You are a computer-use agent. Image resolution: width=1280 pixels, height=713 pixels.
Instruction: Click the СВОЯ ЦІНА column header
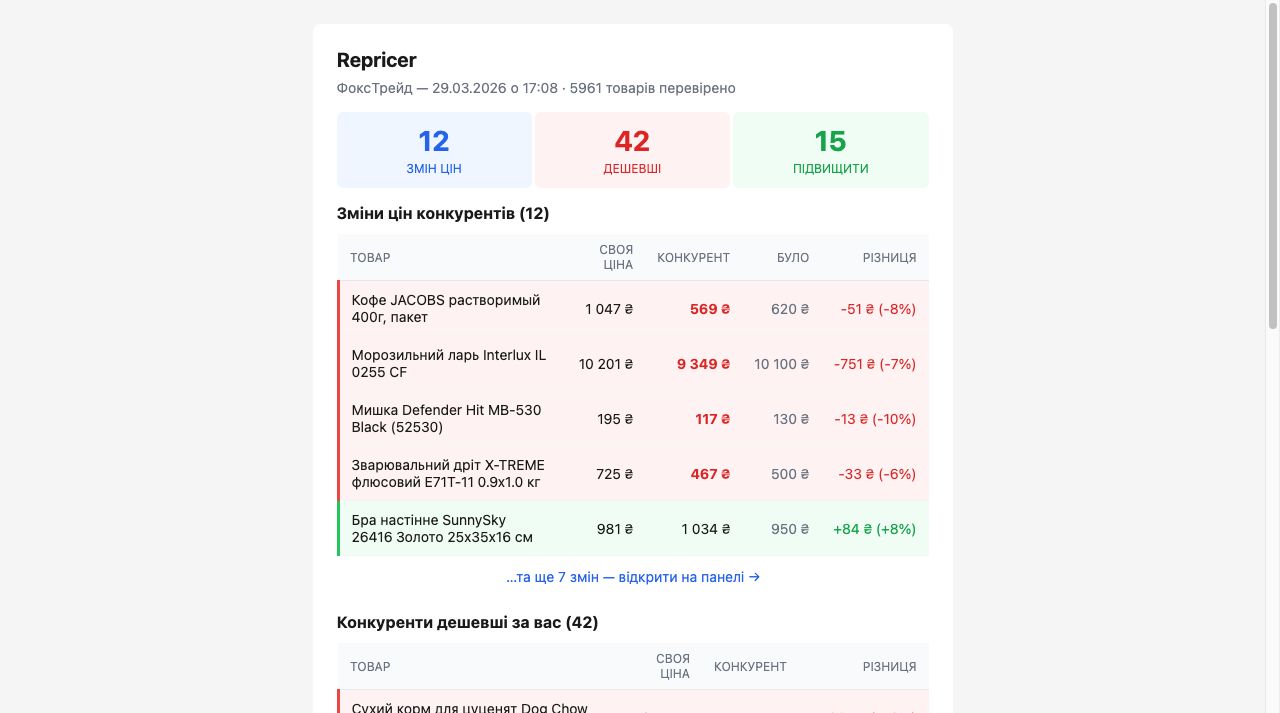(616, 257)
